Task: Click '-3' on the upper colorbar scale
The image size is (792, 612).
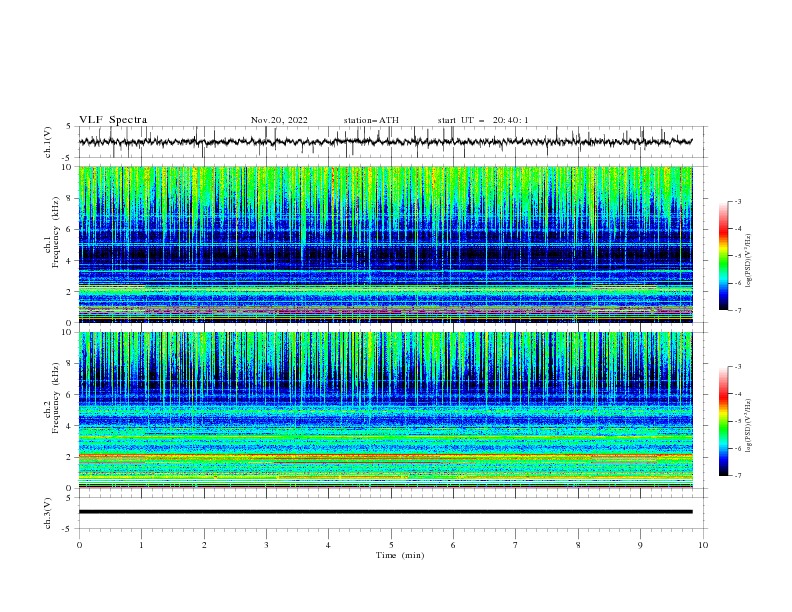Action: [x=738, y=201]
